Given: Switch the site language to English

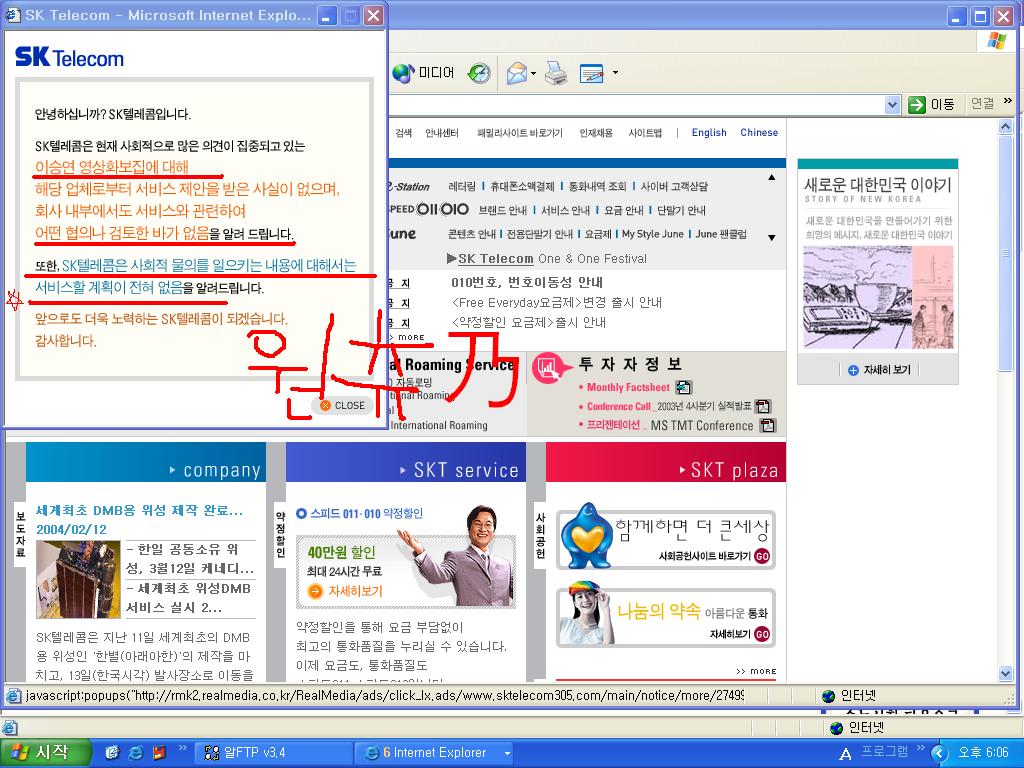Looking at the screenshot, I should coord(709,133).
